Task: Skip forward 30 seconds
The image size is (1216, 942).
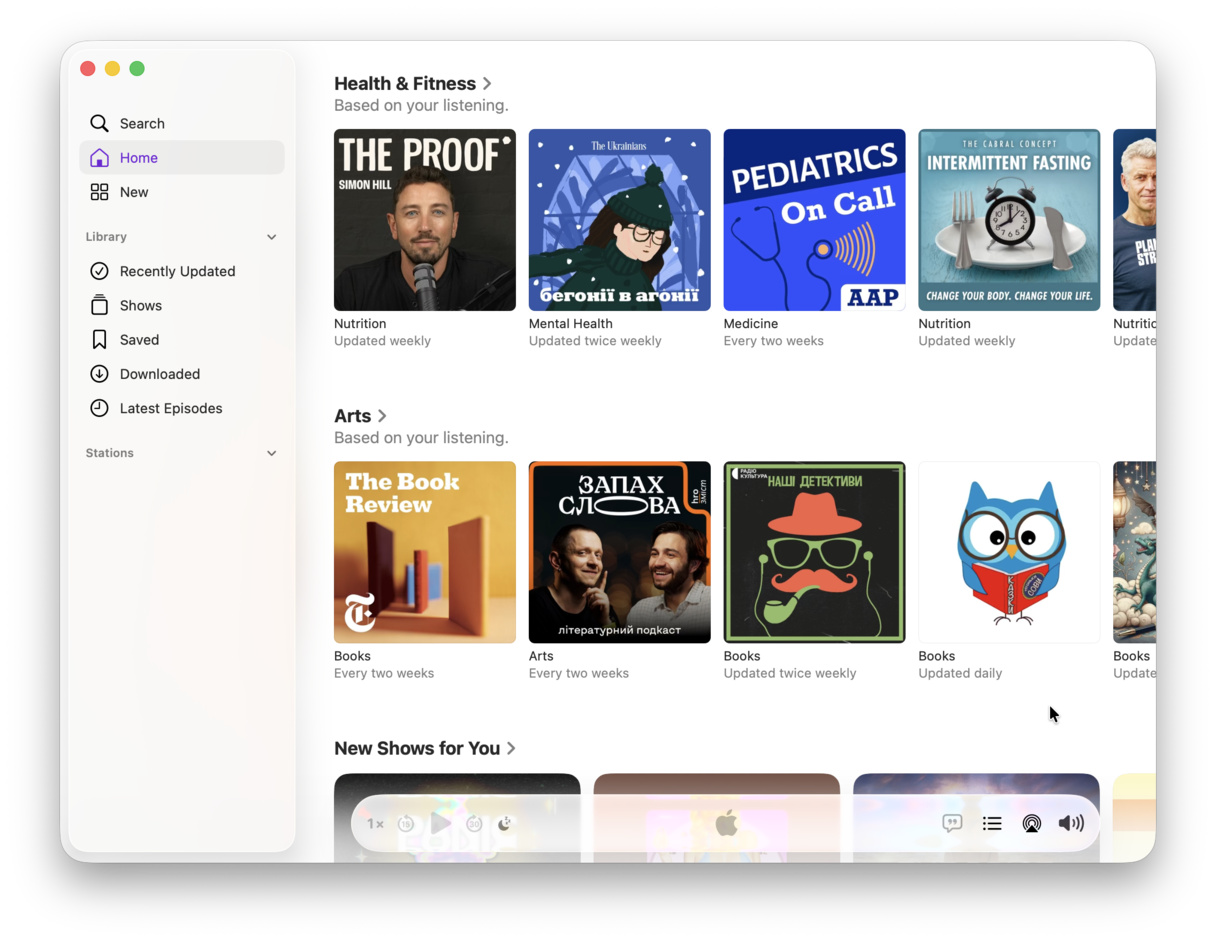Action: [x=474, y=824]
